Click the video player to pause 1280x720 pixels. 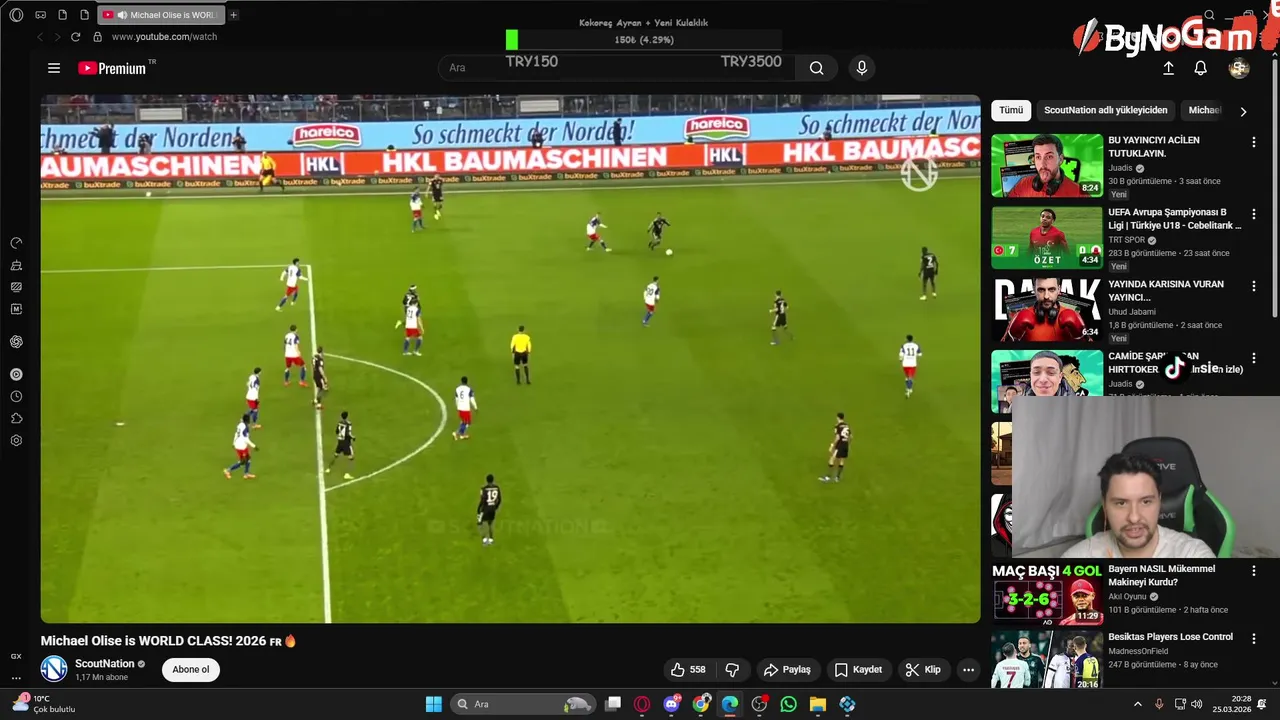510,360
